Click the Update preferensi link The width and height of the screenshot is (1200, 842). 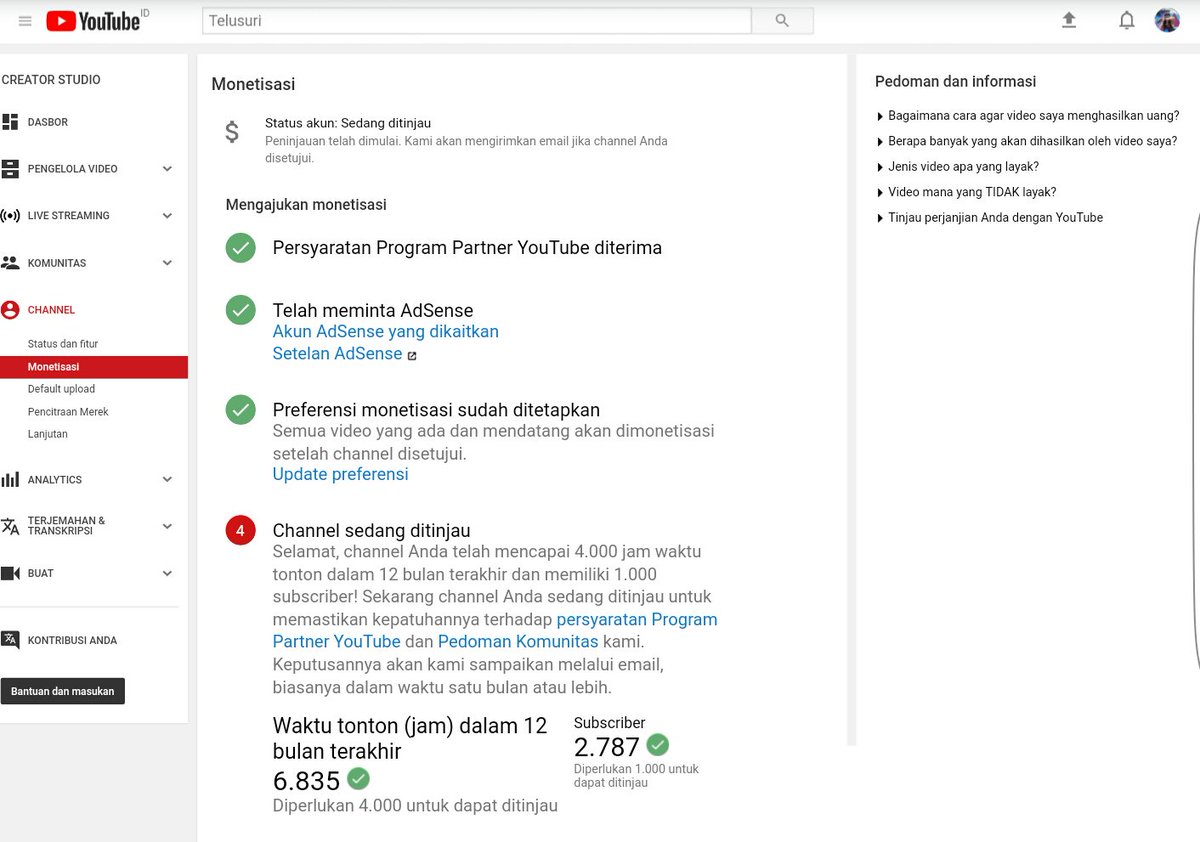pyautogui.click(x=340, y=474)
